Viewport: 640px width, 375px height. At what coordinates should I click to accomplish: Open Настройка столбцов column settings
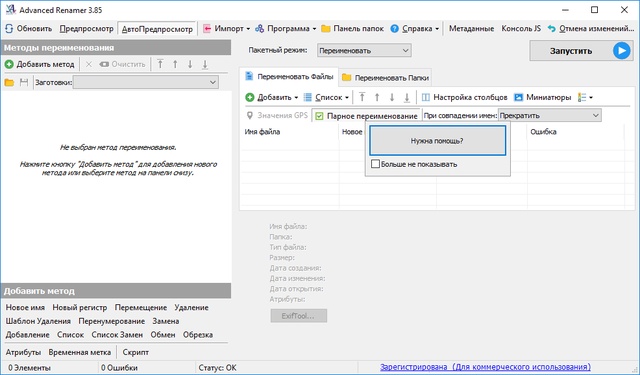pos(464,97)
